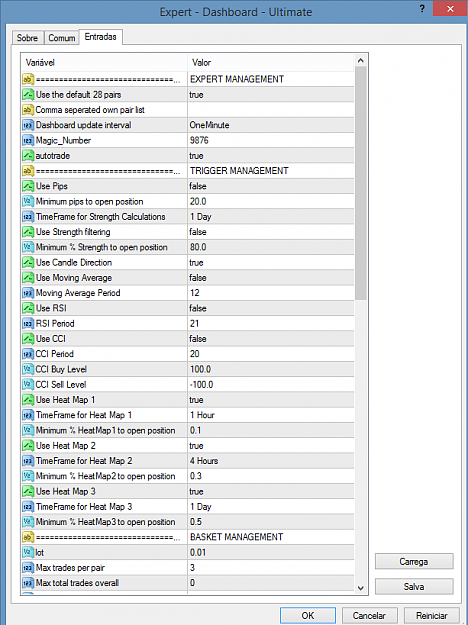The width and height of the screenshot is (468, 625).
Task: Click the boolean icon for 'Use Moving Average'
Action: 28,278
